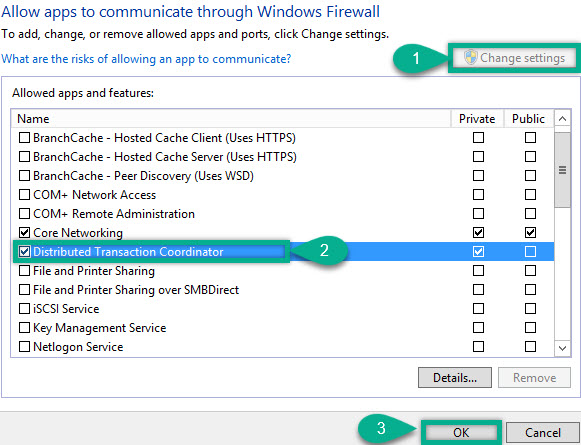Enable Public for BranchCache Peer Discovery
The height and width of the screenshot is (445, 581).
[530, 175]
